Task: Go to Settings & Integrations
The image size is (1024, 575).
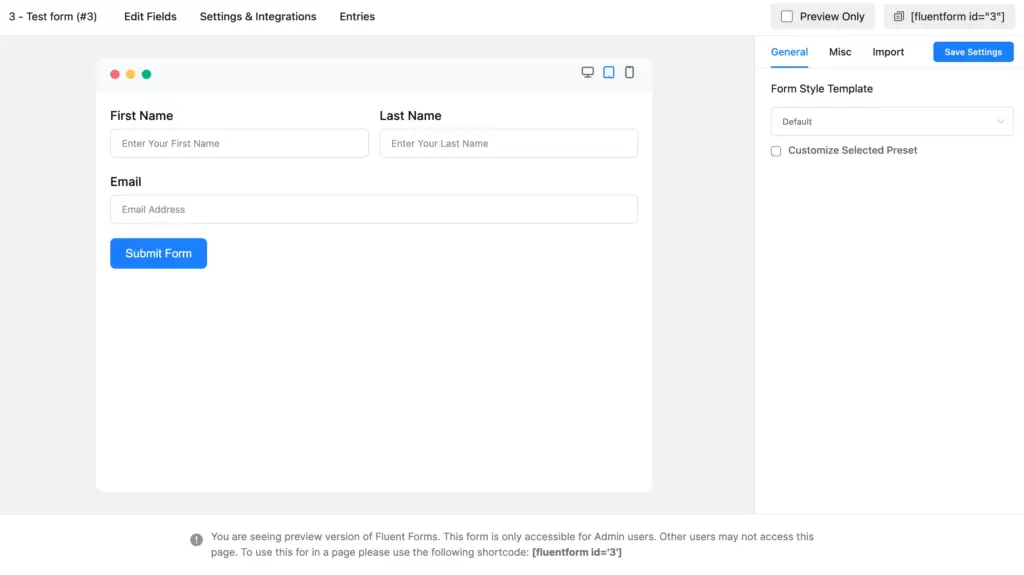Action: pos(258,17)
